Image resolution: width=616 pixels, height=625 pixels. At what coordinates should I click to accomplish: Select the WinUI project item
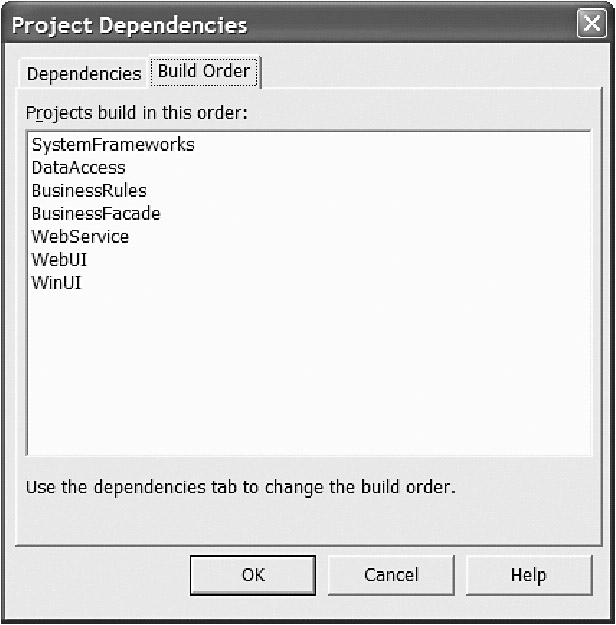[57, 283]
